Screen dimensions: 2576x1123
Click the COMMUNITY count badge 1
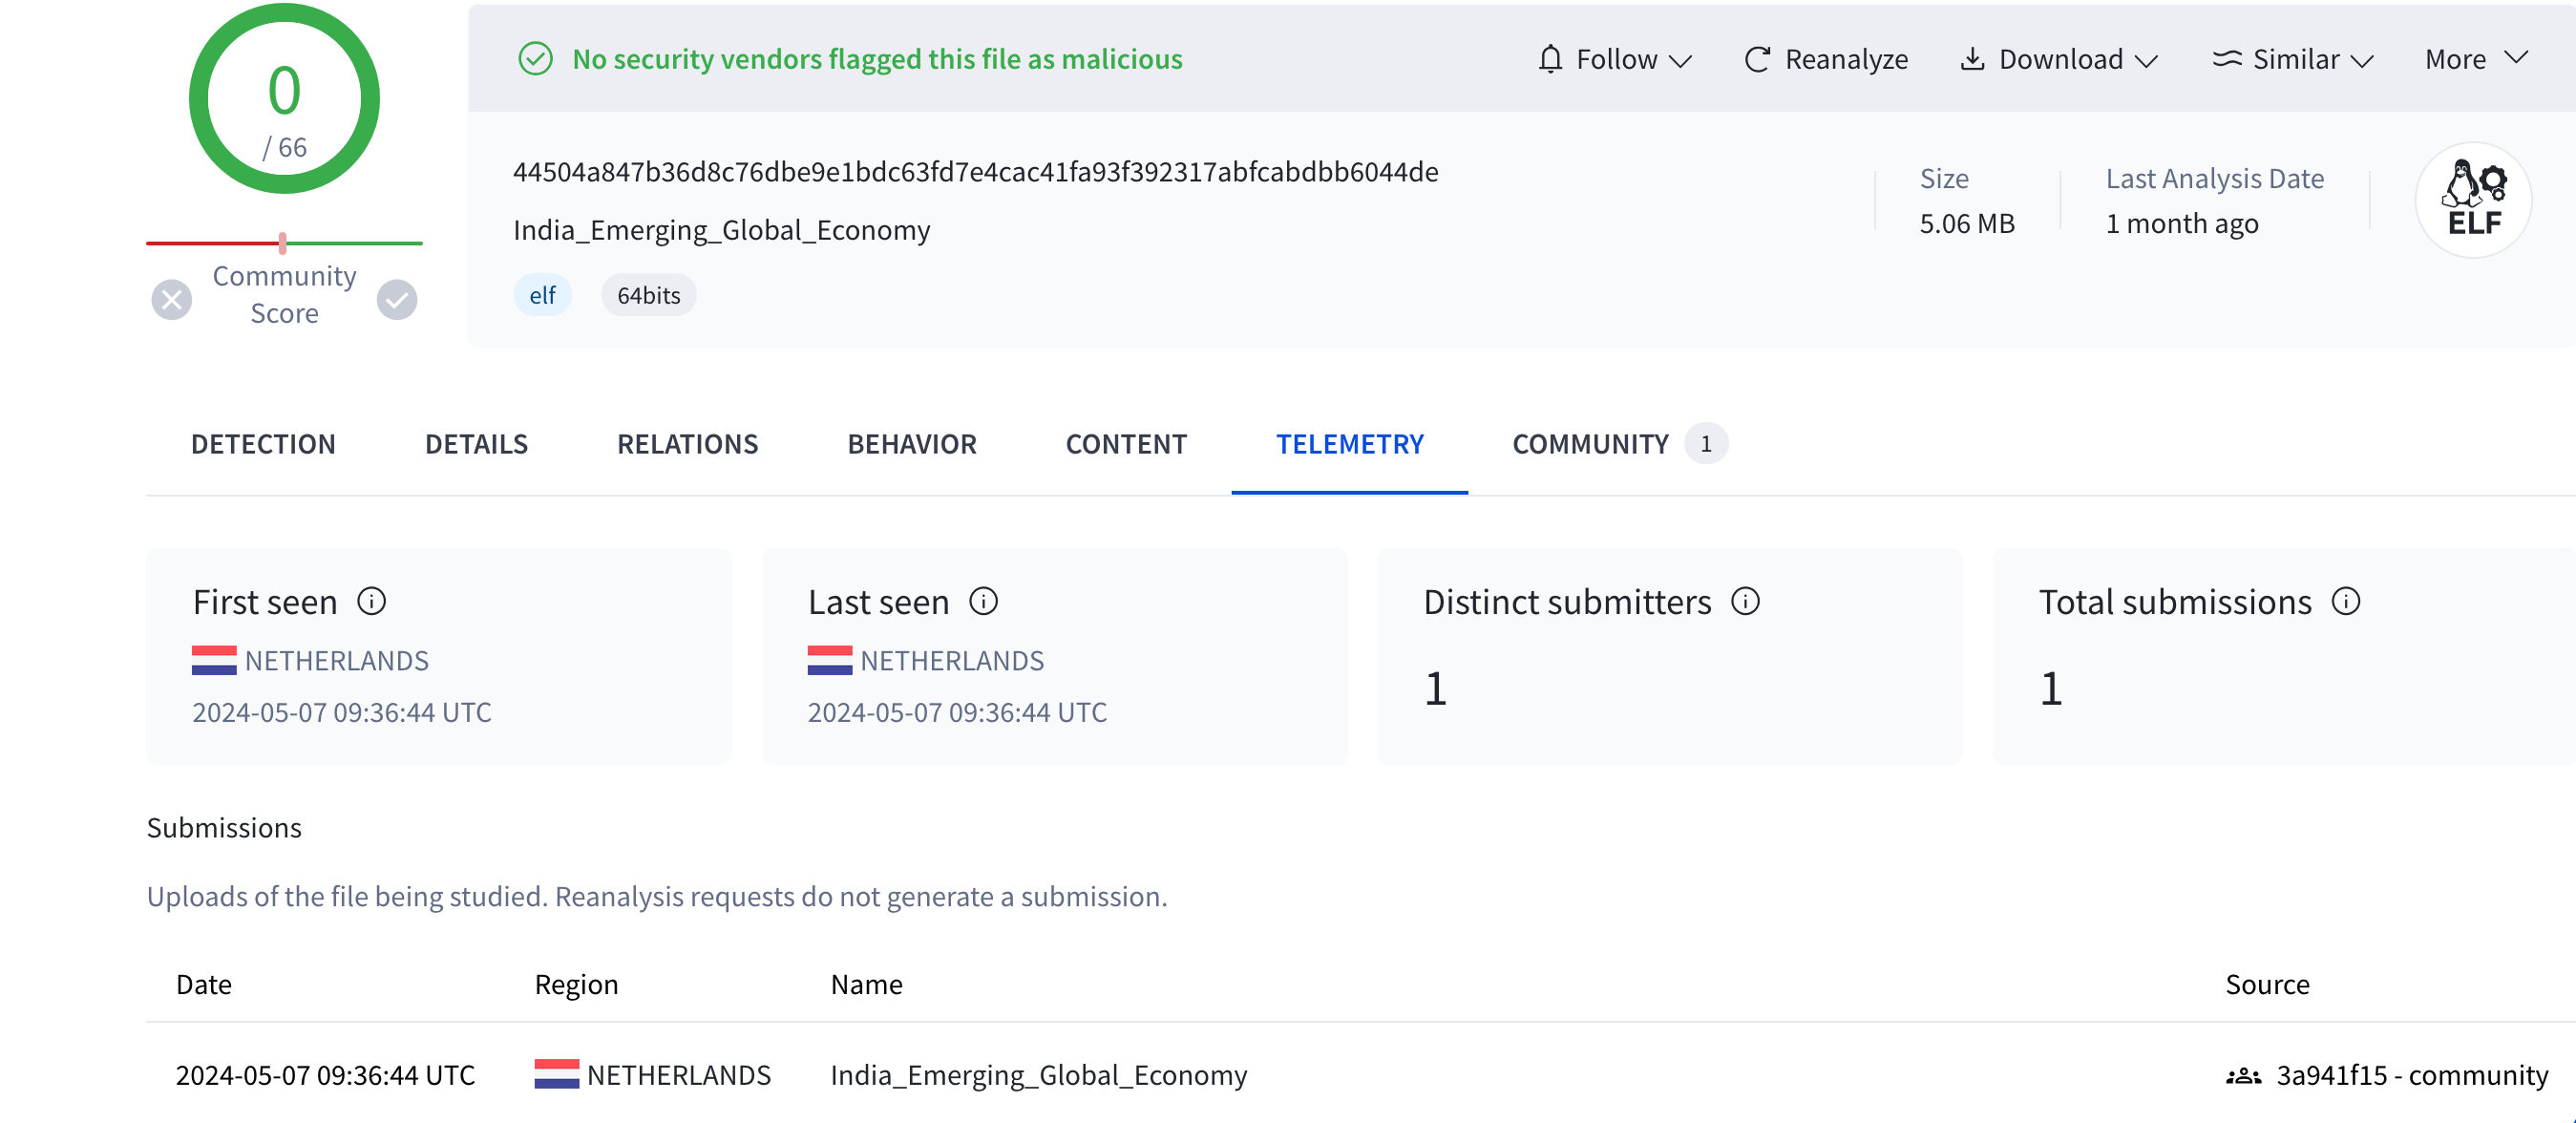tap(1705, 443)
